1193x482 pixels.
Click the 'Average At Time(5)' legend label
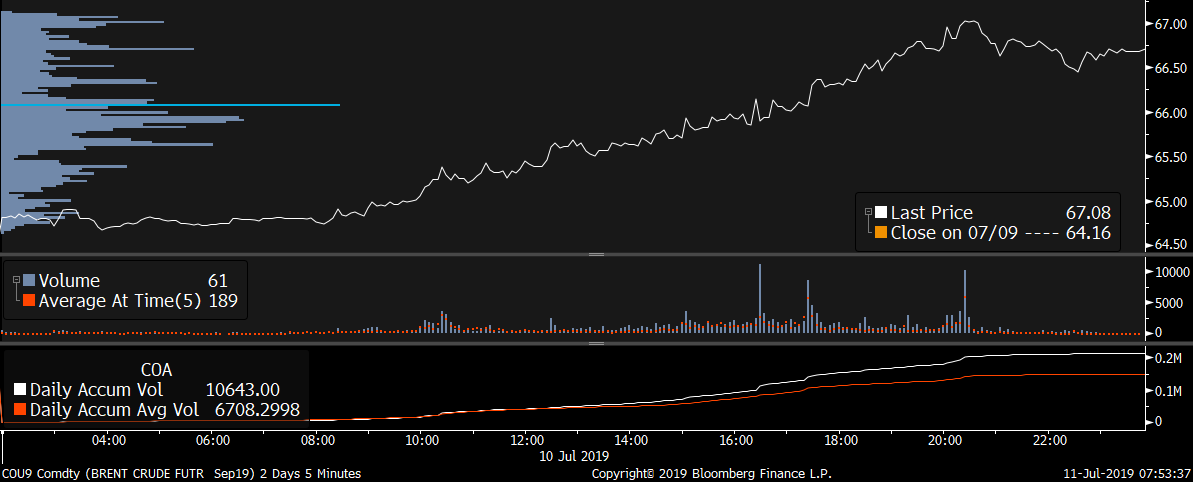pyautogui.click(x=120, y=301)
